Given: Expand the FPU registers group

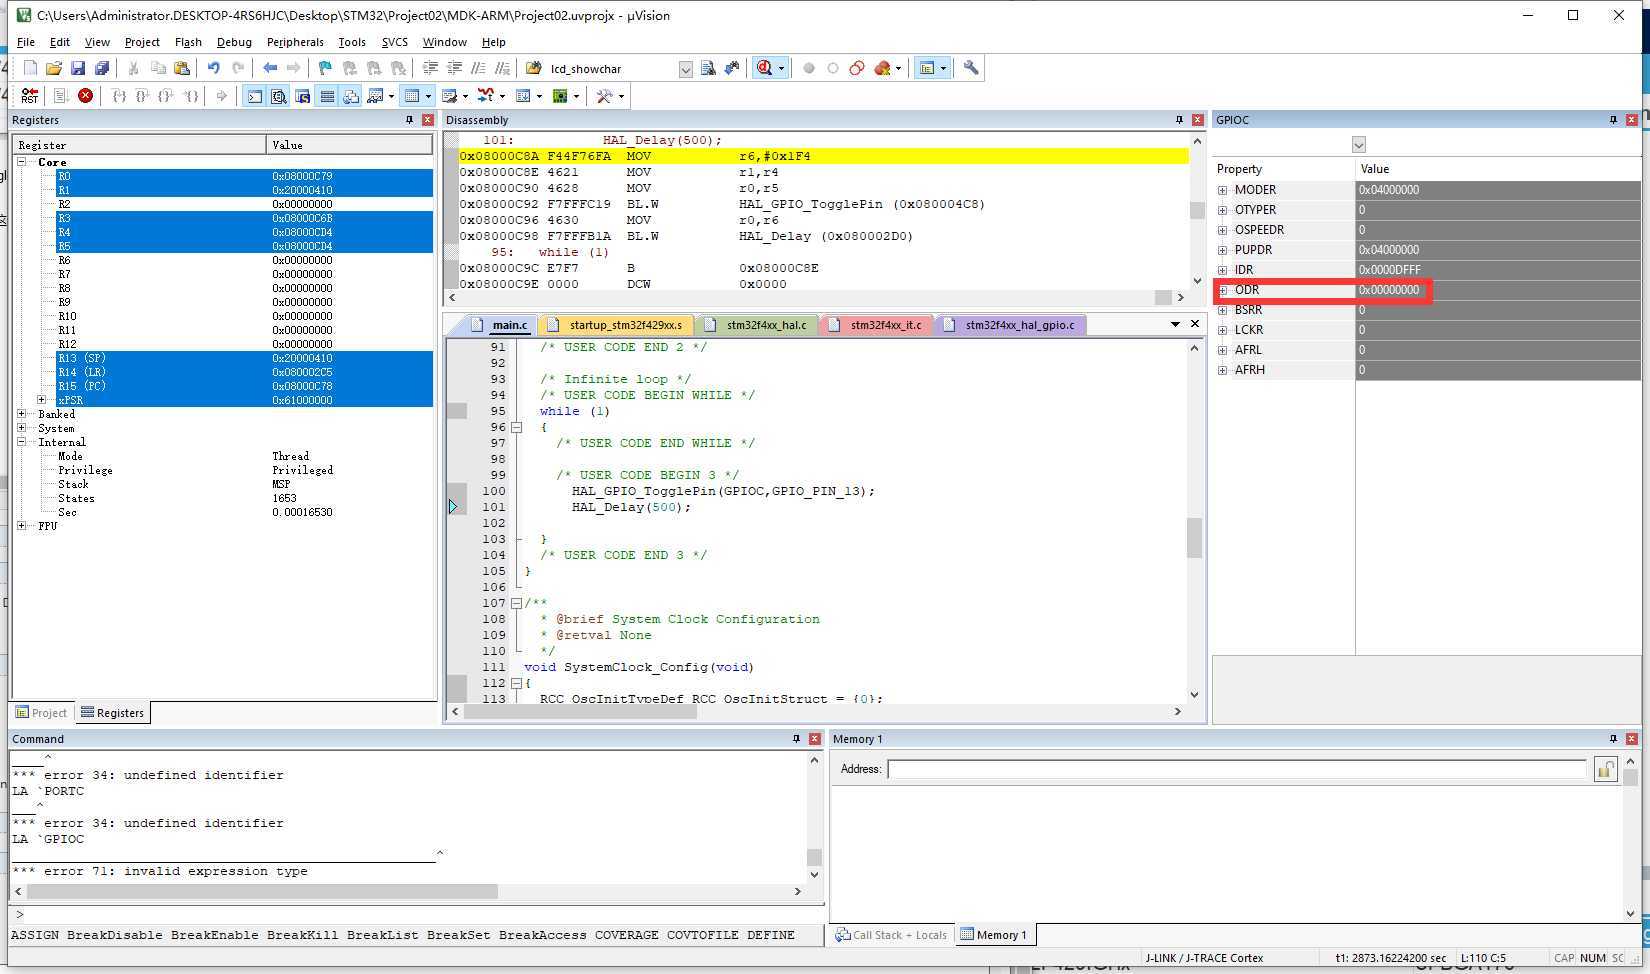Looking at the screenshot, I should point(22,526).
